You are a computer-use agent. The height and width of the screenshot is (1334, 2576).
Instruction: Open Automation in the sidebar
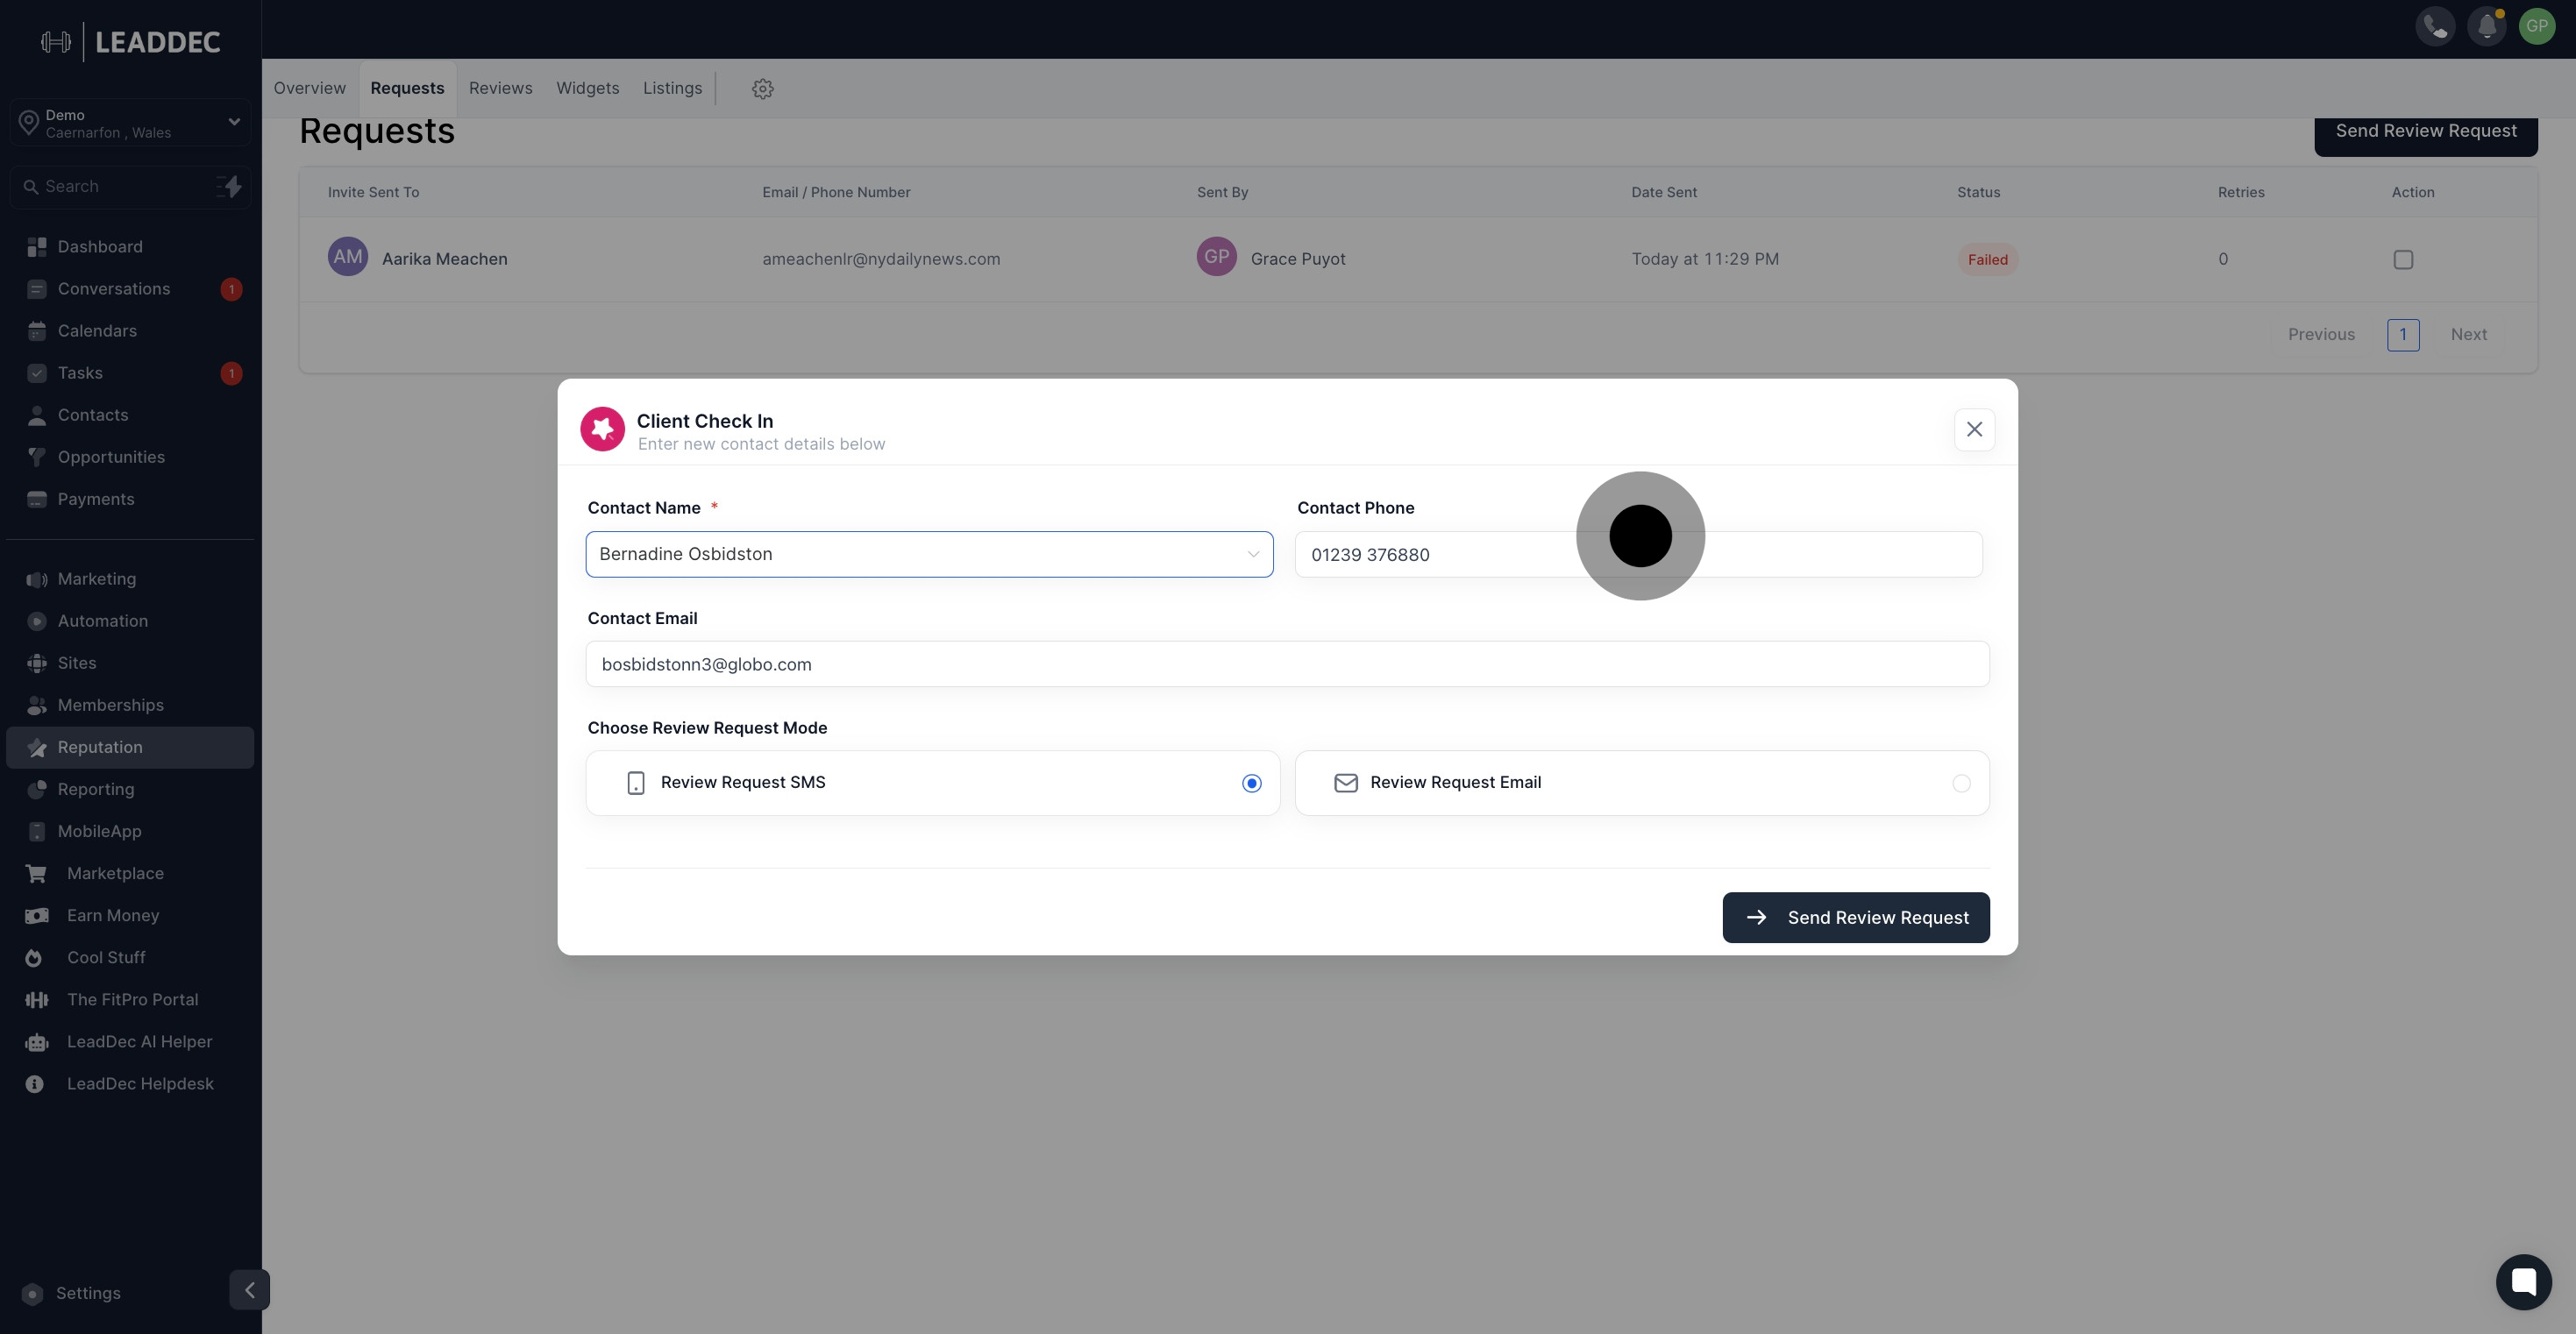click(130, 621)
